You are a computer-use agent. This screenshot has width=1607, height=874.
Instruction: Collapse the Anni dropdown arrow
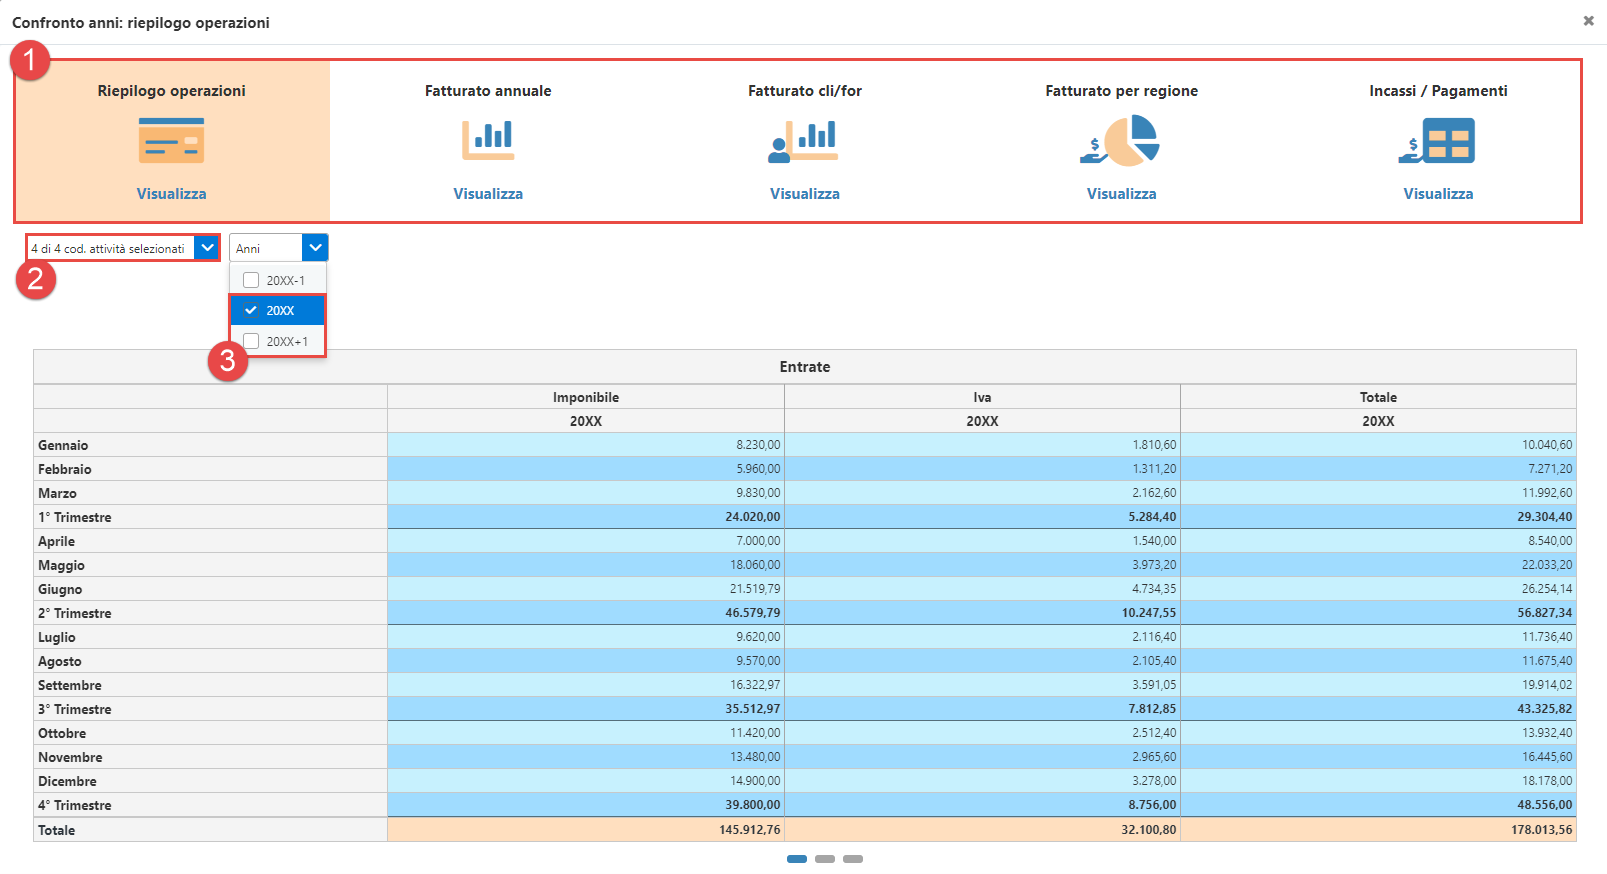point(315,248)
